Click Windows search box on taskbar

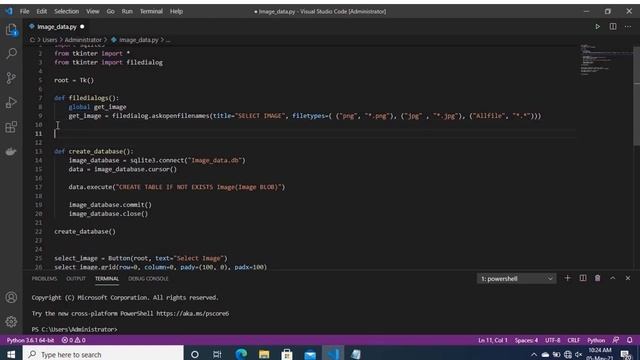pyautogui.click(x=103, y=354)
